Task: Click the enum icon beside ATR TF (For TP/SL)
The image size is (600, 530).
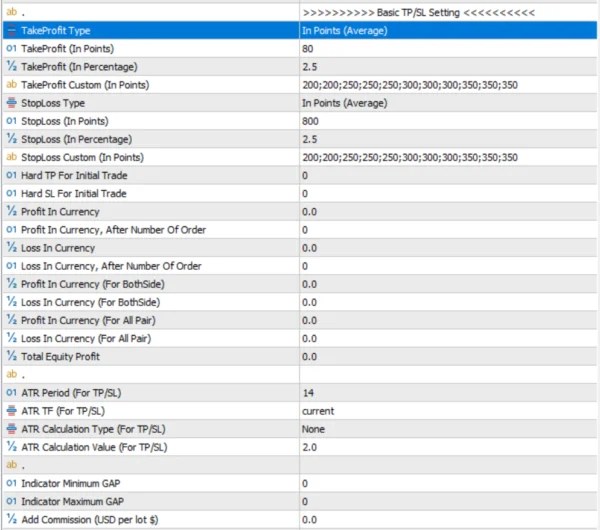Action: click(x=12, y=411)
